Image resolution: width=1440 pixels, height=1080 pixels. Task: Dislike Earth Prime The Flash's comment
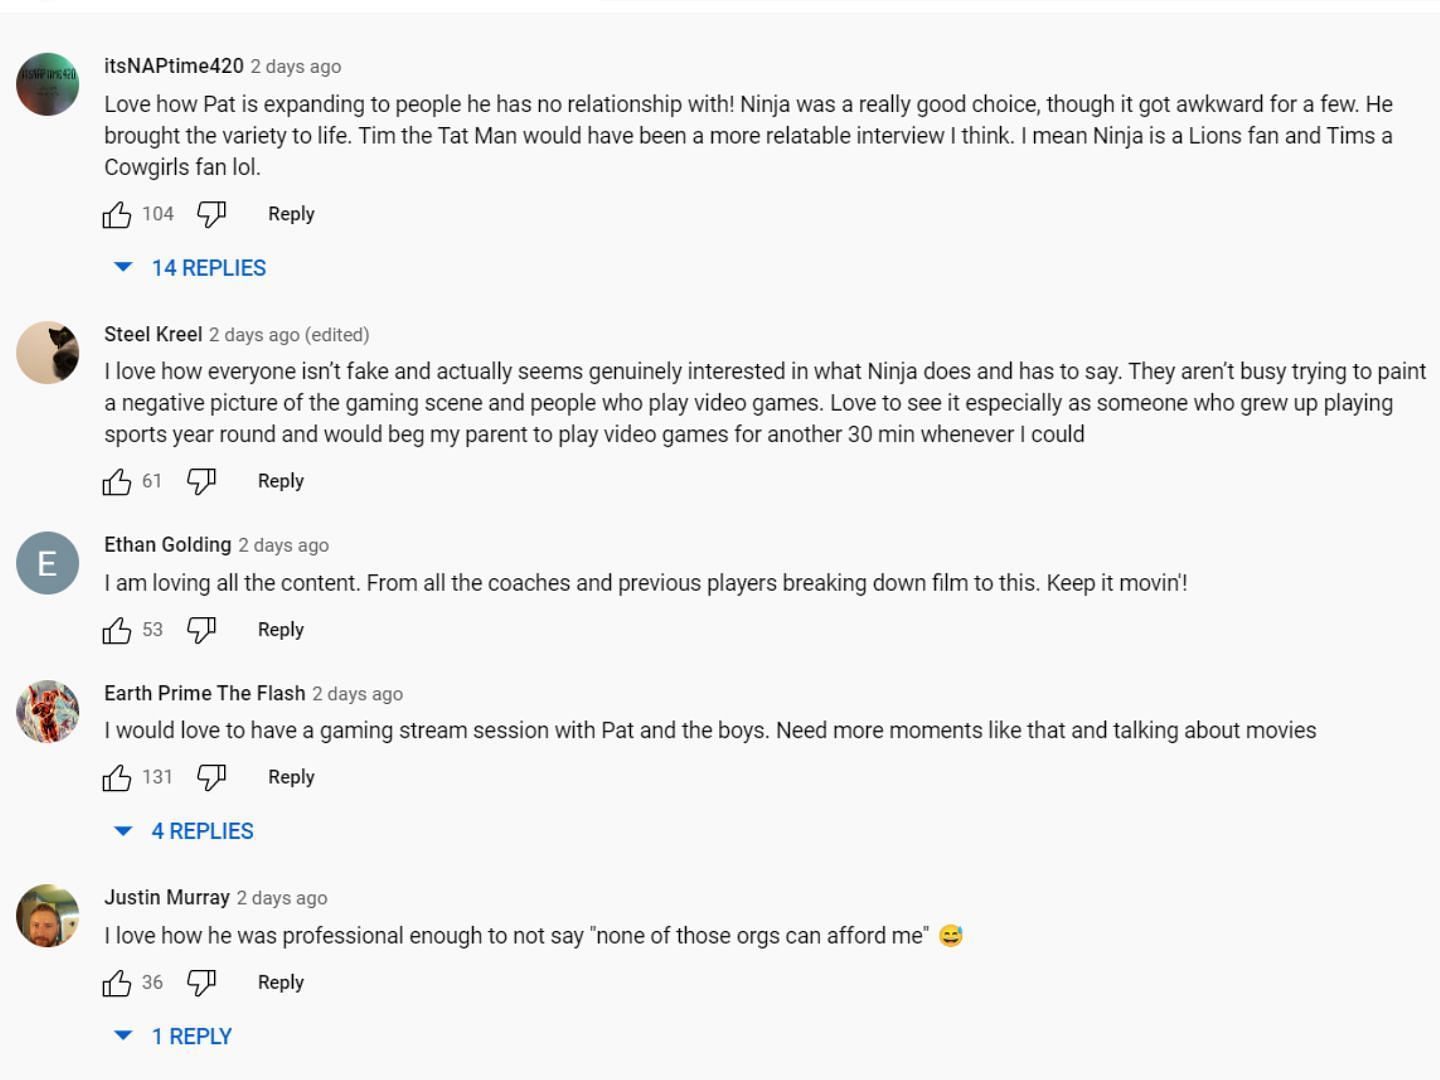click(x=211, y=777)
